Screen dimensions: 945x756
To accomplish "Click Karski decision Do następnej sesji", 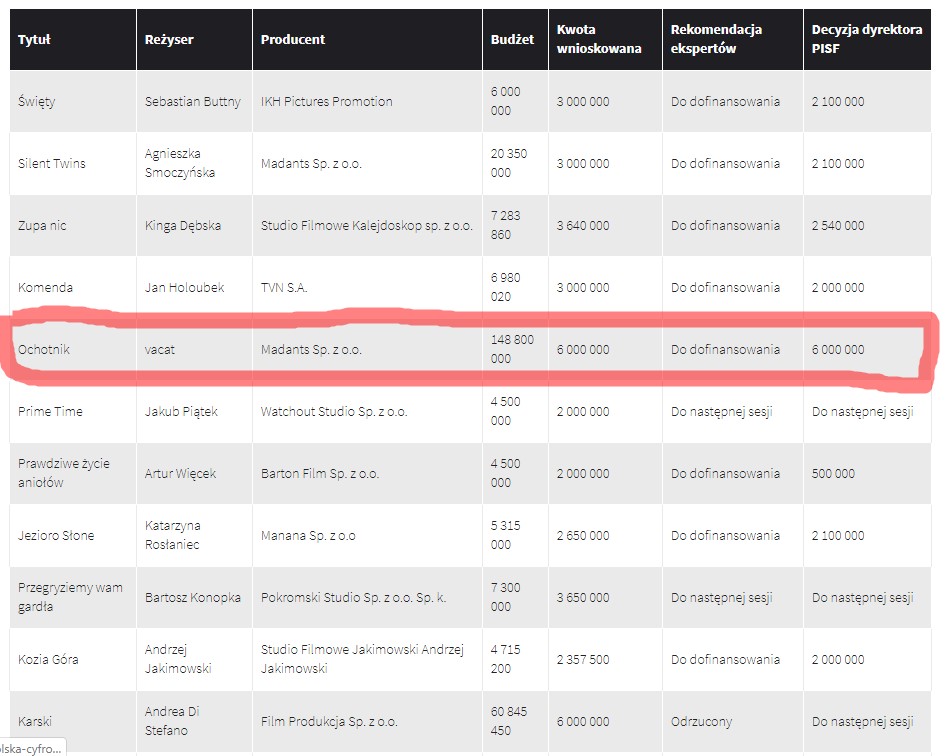I will pos(862,722).
